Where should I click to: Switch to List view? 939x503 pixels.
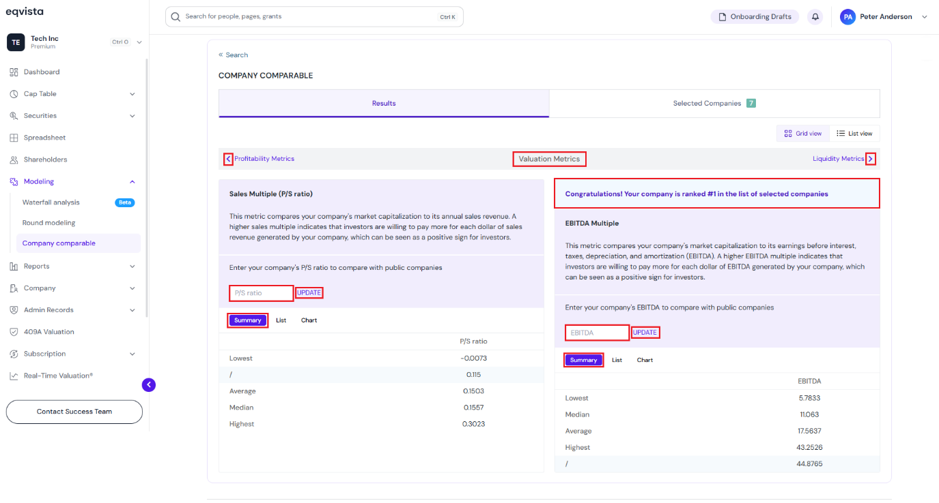(x=855, y=134)
